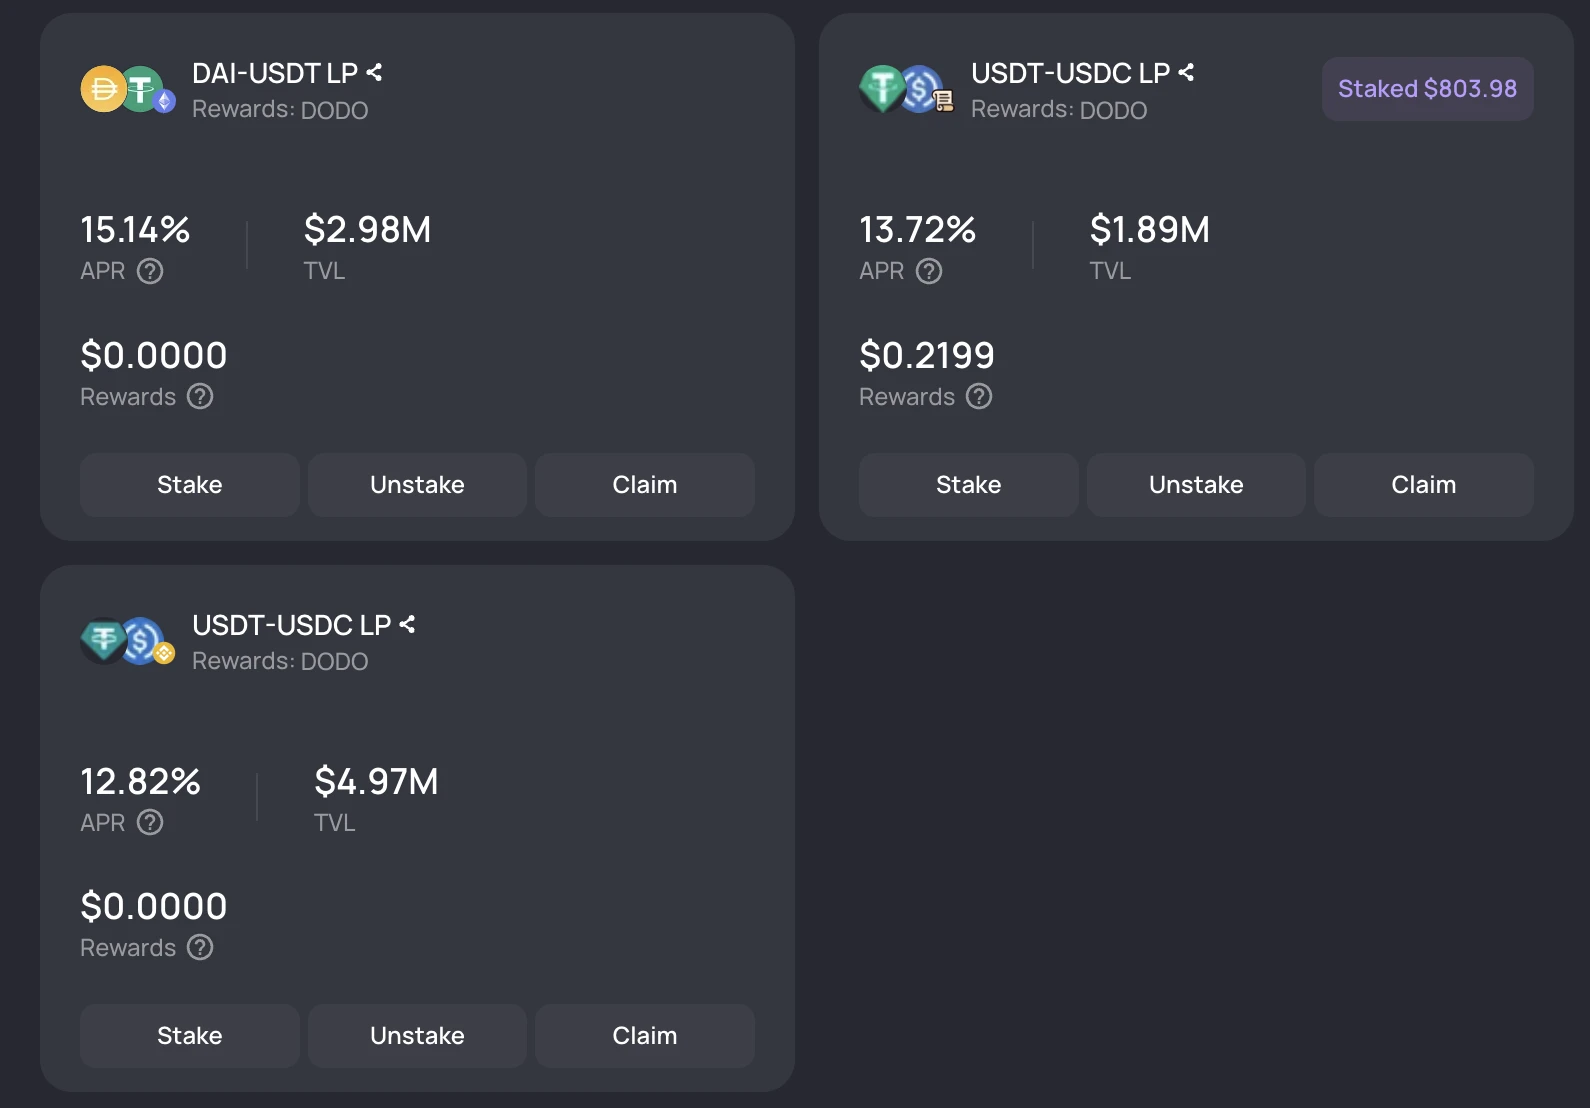Open APR help icon beside 12.82%
This screenshot has height=1108, width=1590.
tap(150, 823)
